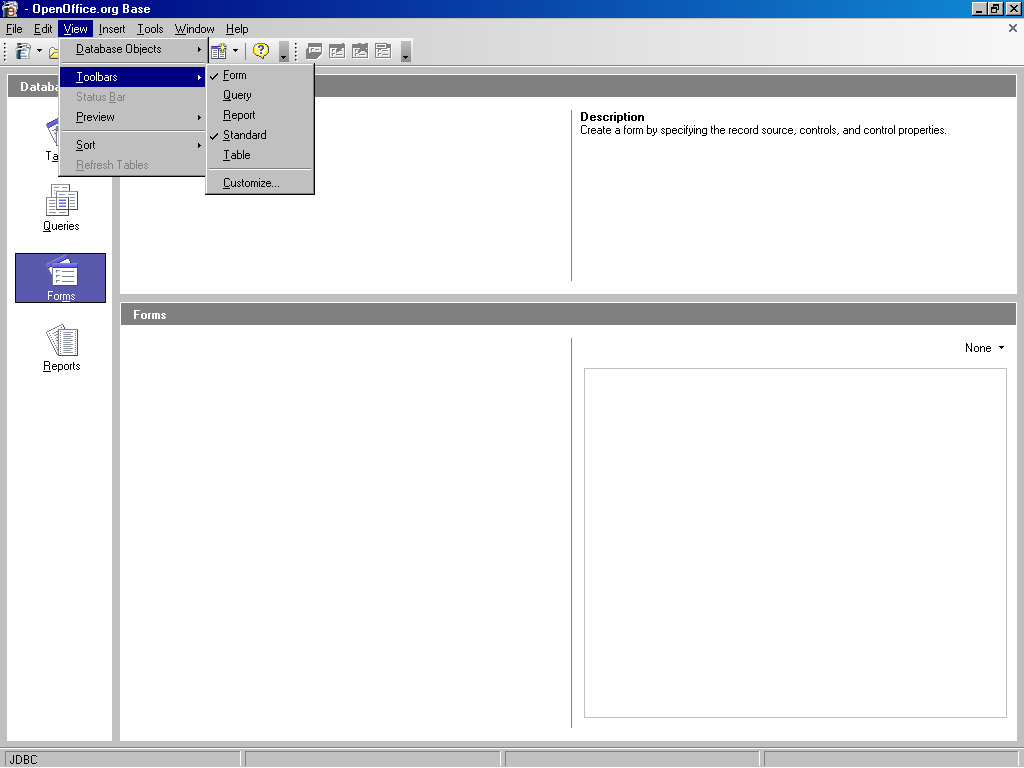1024x768 pixels.
Task: Click the last icon in Form toolbar
Action: 383,51
